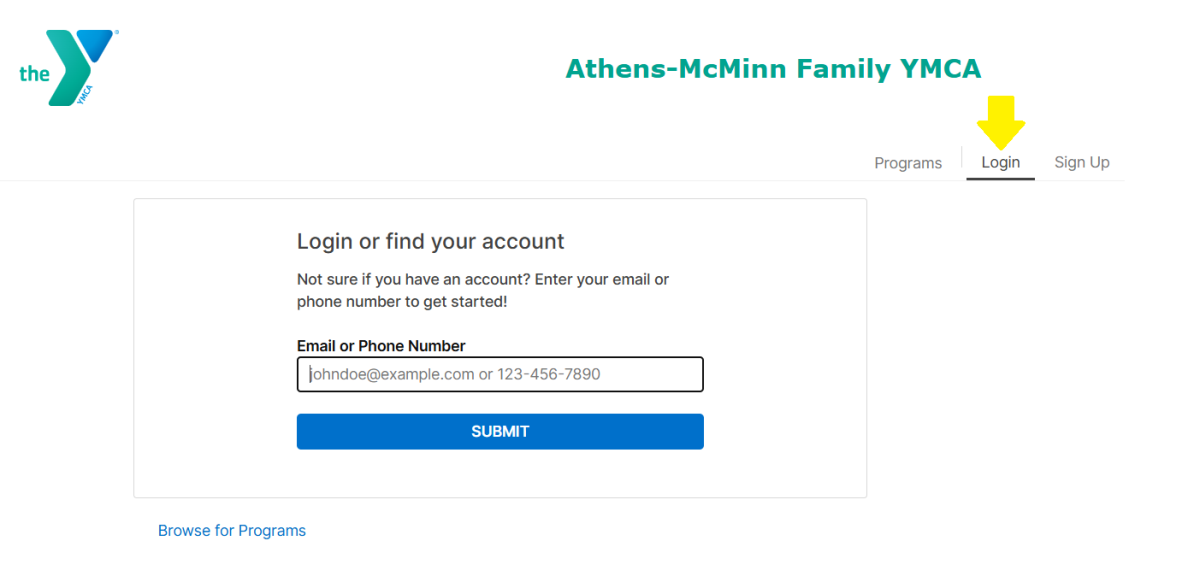Click the "Login or find your account" heading
1200x588 pixels.
(430, 241)
